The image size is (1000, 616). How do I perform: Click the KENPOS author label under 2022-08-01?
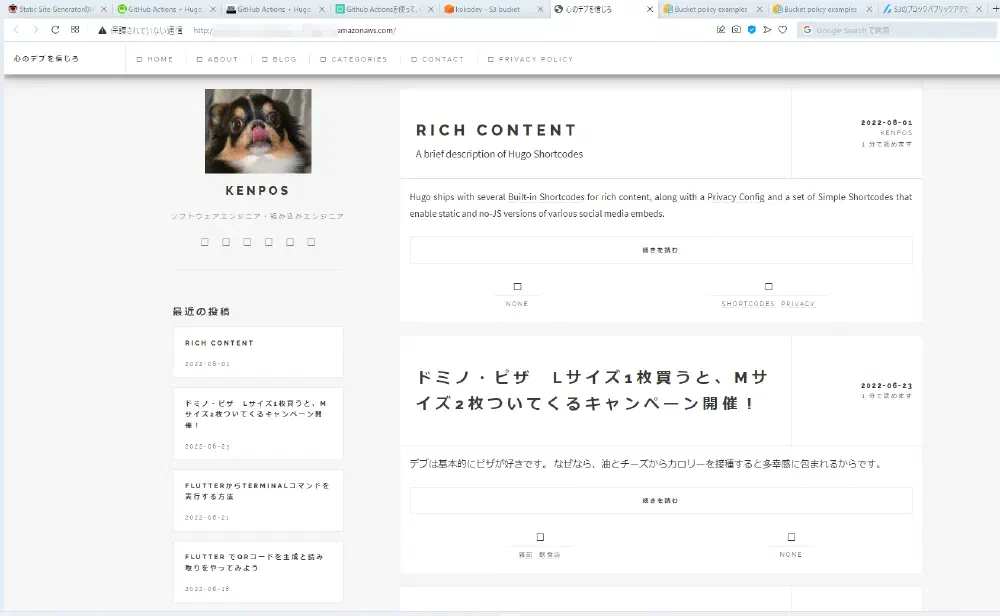click(x=896, y=133)
